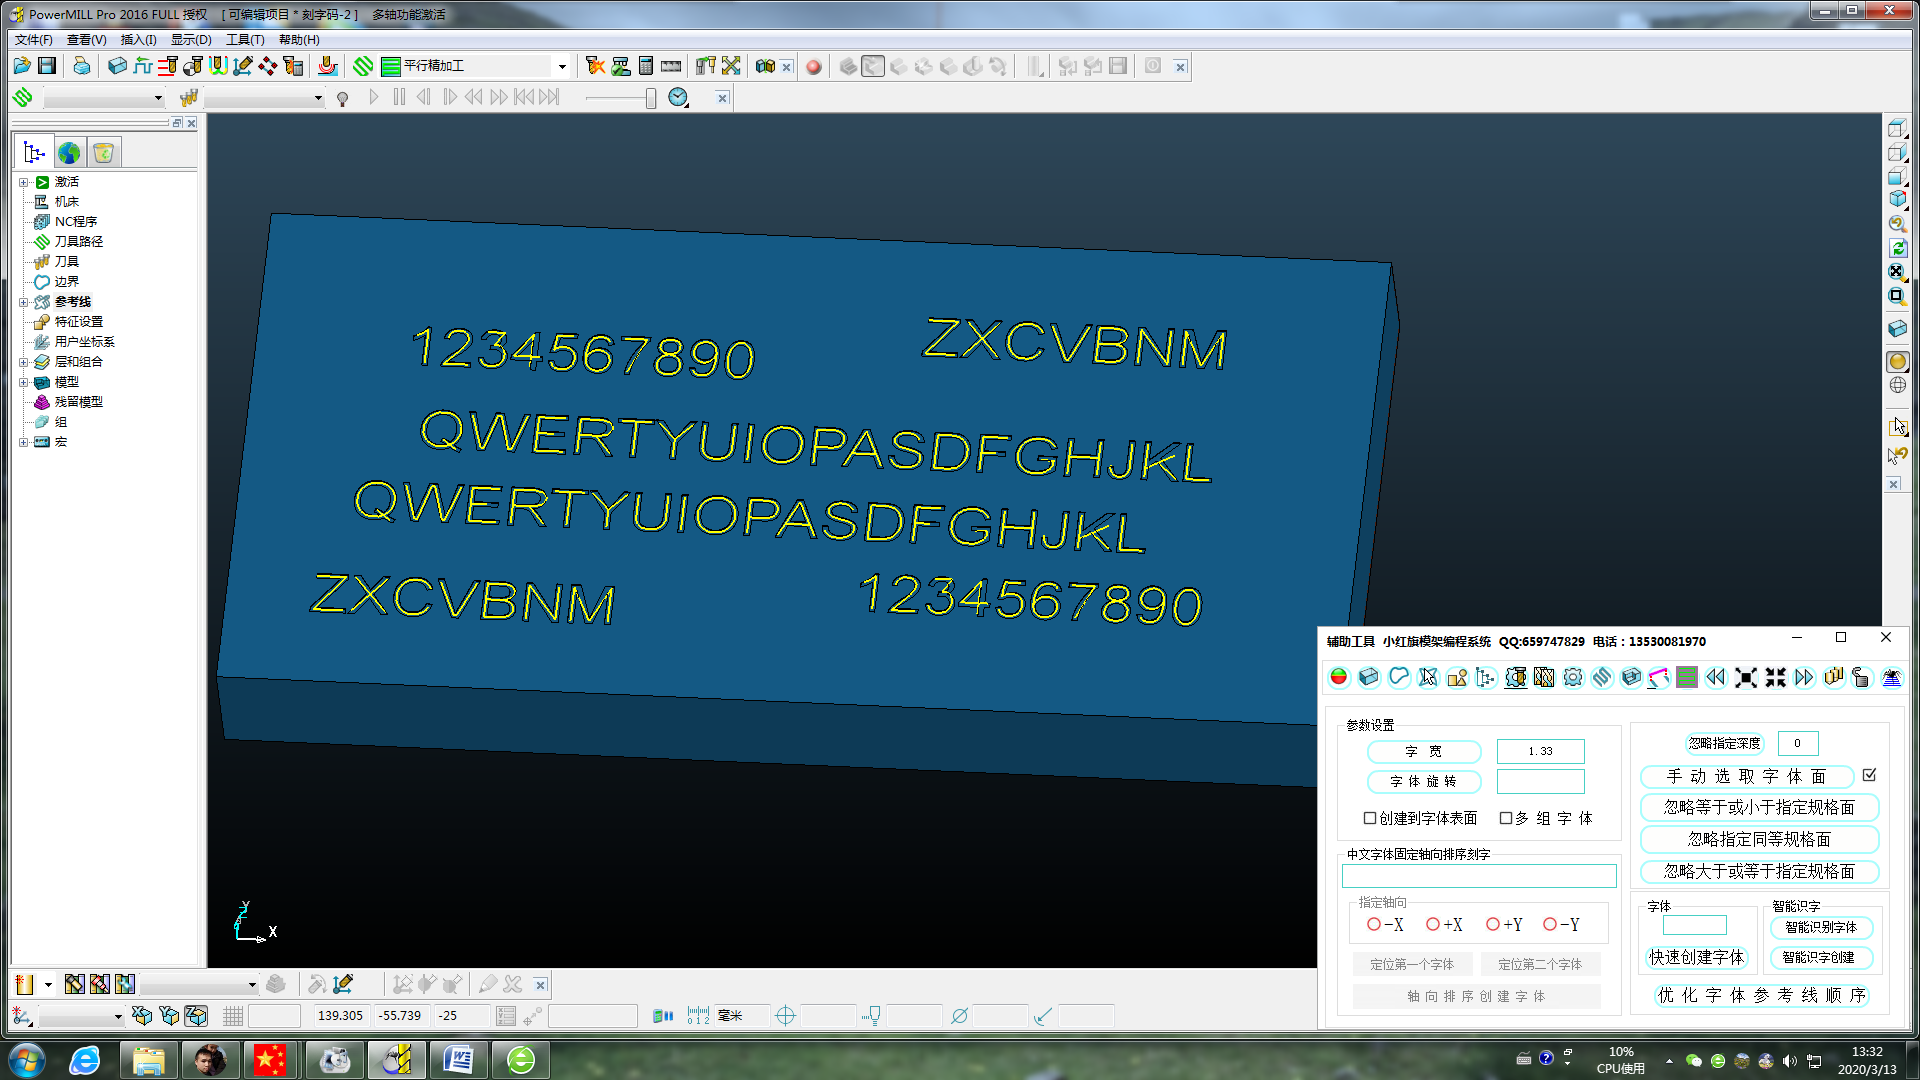Open the explorer tree tab icon
The image size is (1920, 1080).
(x=34, y=152)
